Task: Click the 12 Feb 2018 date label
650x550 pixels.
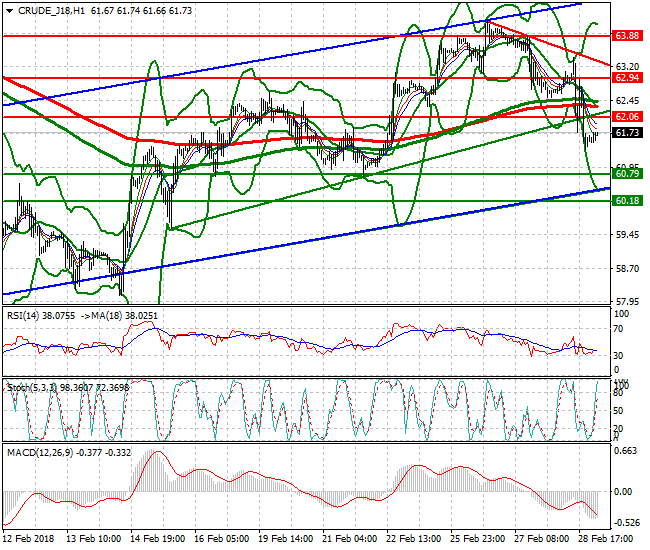Action: pyautogui.click(x=29, y=539)
